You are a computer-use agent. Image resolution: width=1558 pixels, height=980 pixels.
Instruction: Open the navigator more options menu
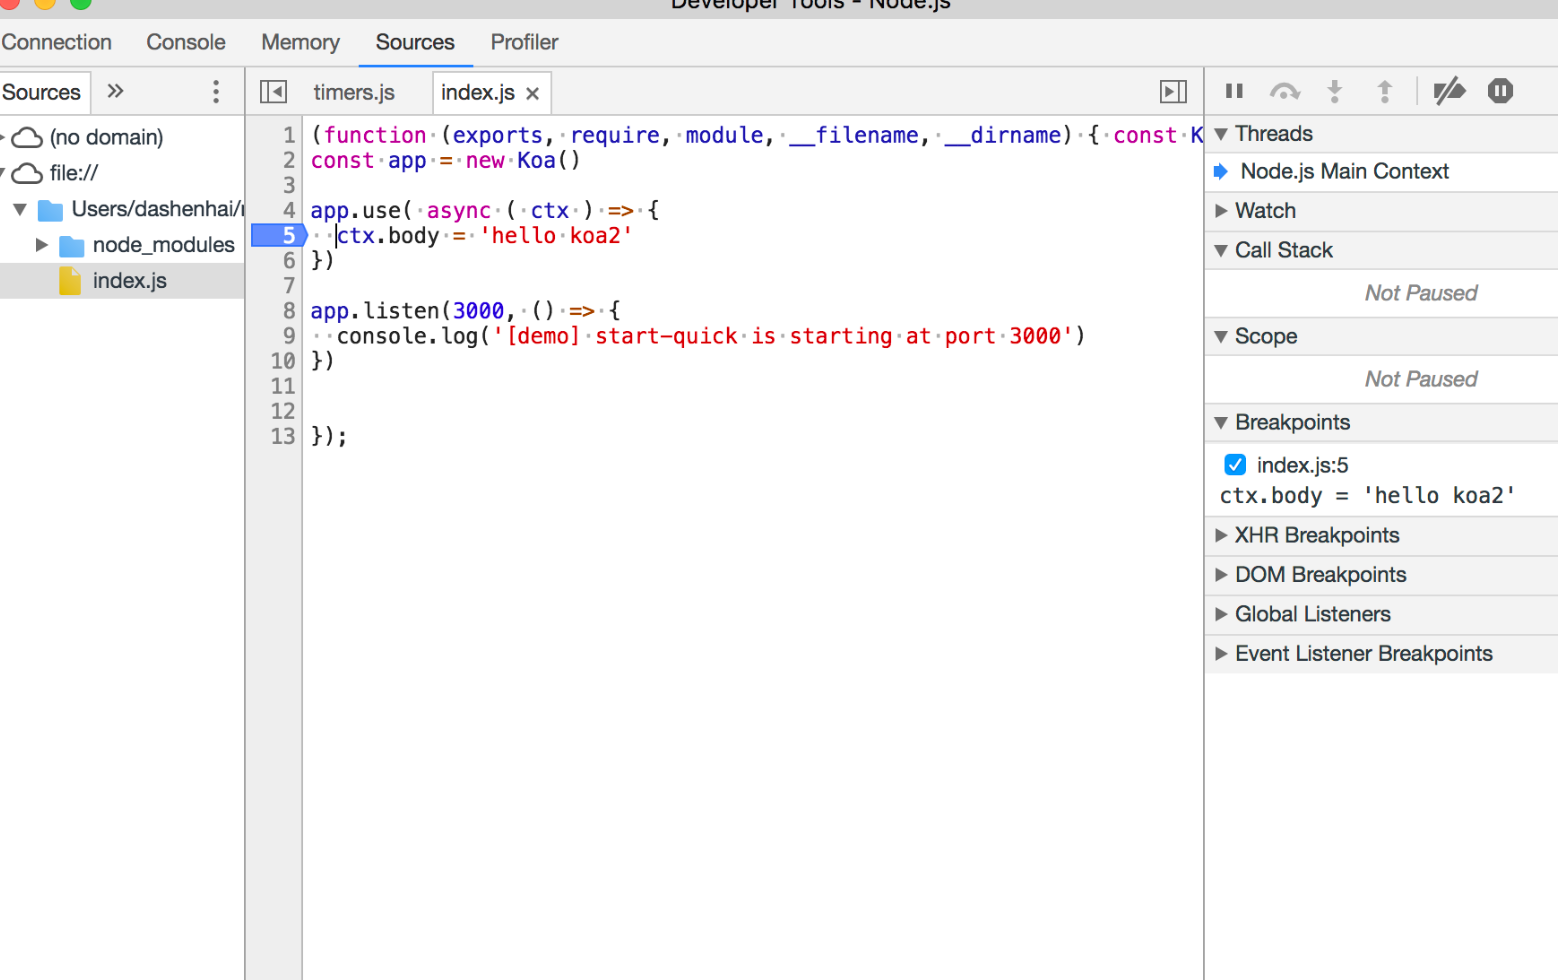coord(215,92)
